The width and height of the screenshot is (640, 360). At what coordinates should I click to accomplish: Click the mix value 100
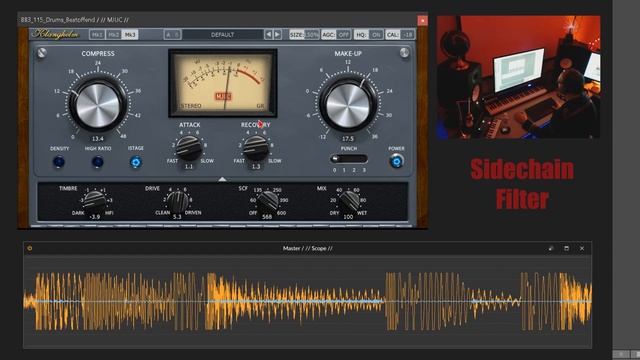tap(348, 217)
